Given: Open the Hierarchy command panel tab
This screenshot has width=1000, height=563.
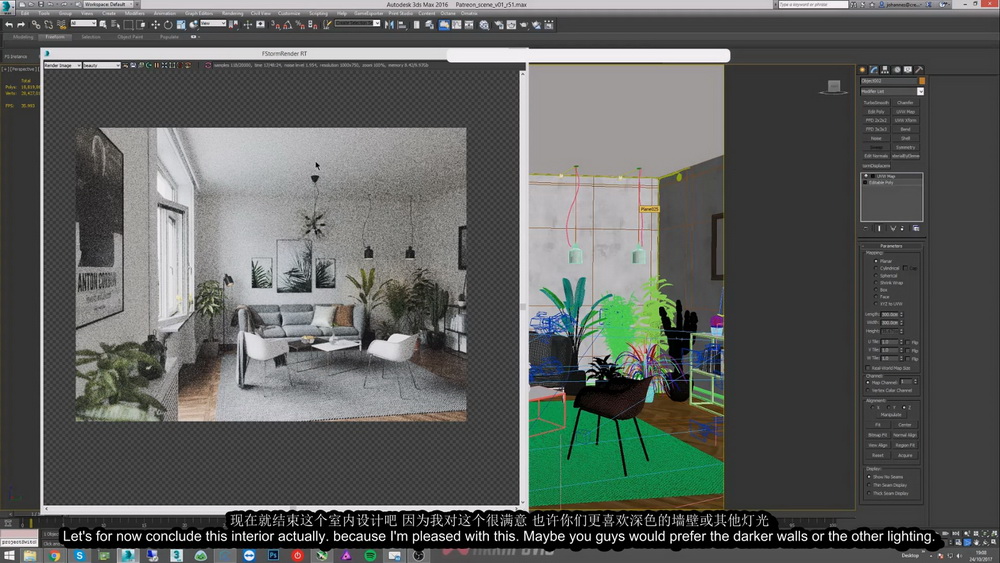Looking at the screenshot, I should coord(885,69).
